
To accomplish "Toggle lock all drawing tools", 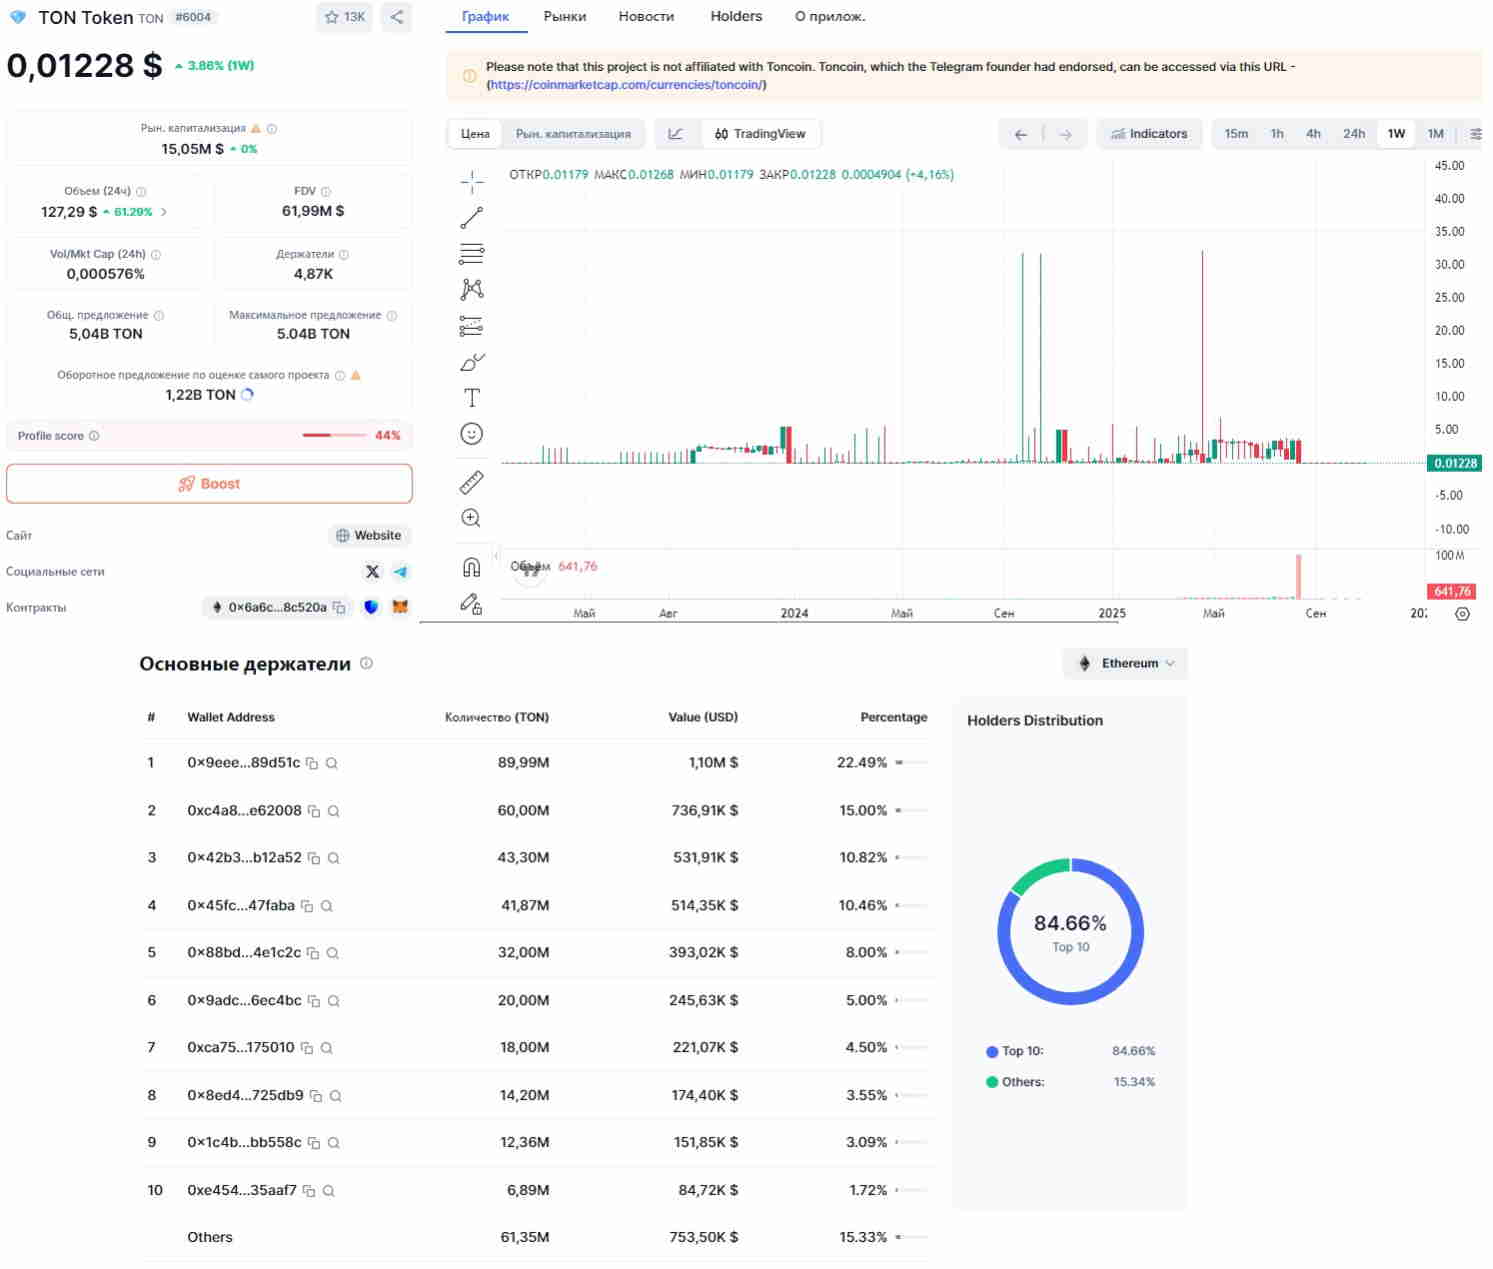I will click(472, 603).
